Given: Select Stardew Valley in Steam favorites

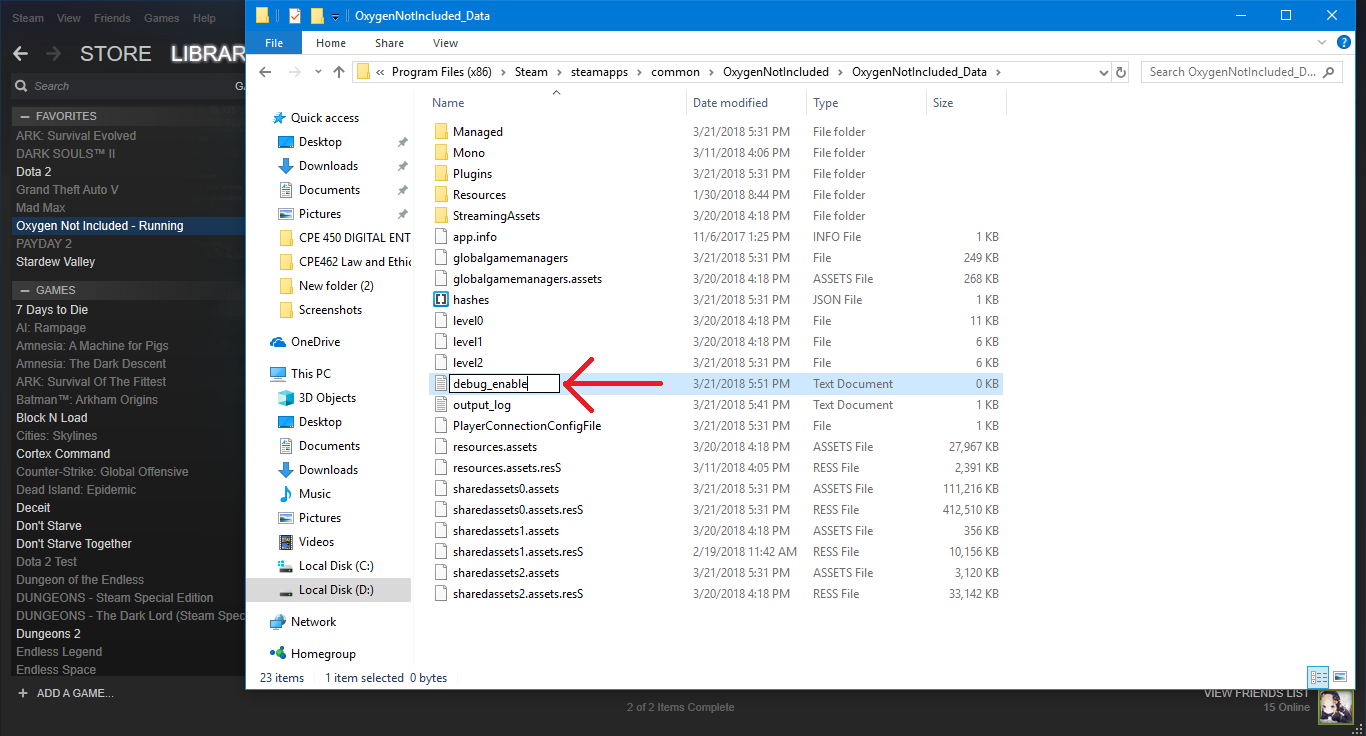Looking at the screenshot, I should pyautogui.click(x=55, y=262).
